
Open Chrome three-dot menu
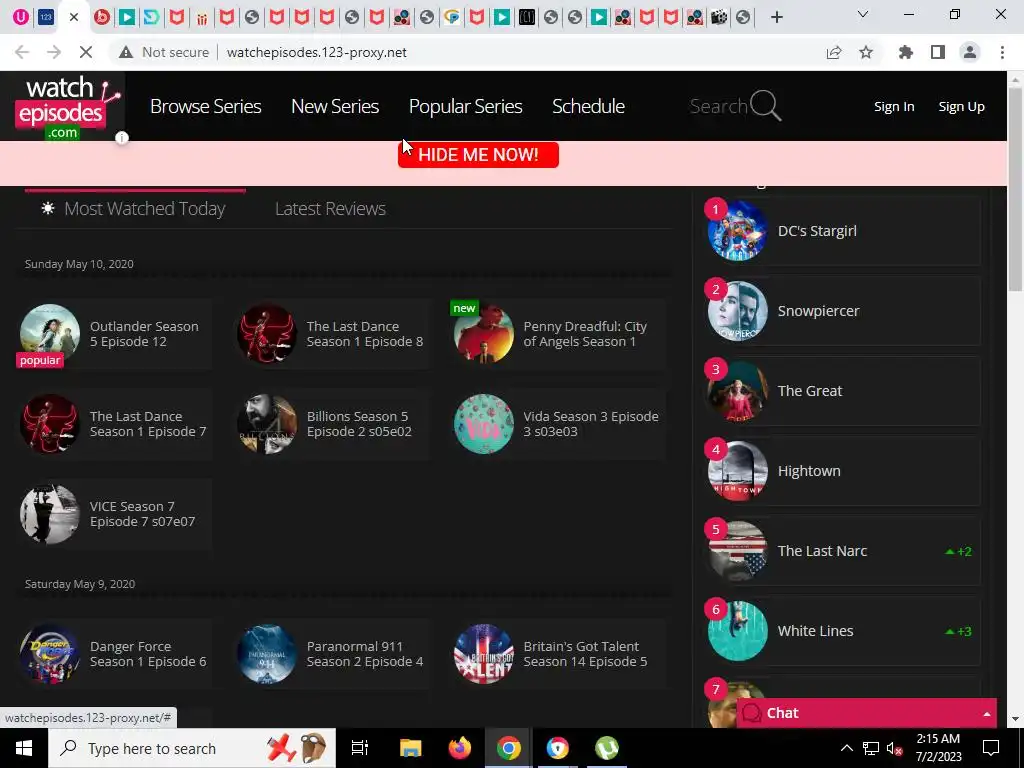pos(1002,52)
